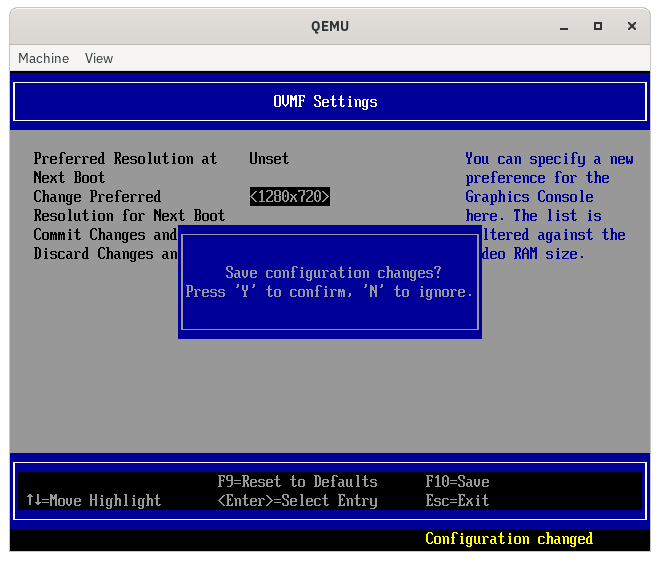Click the Esc=Exit hint
Screen dimensions: 660x561
tap(457, 500)
